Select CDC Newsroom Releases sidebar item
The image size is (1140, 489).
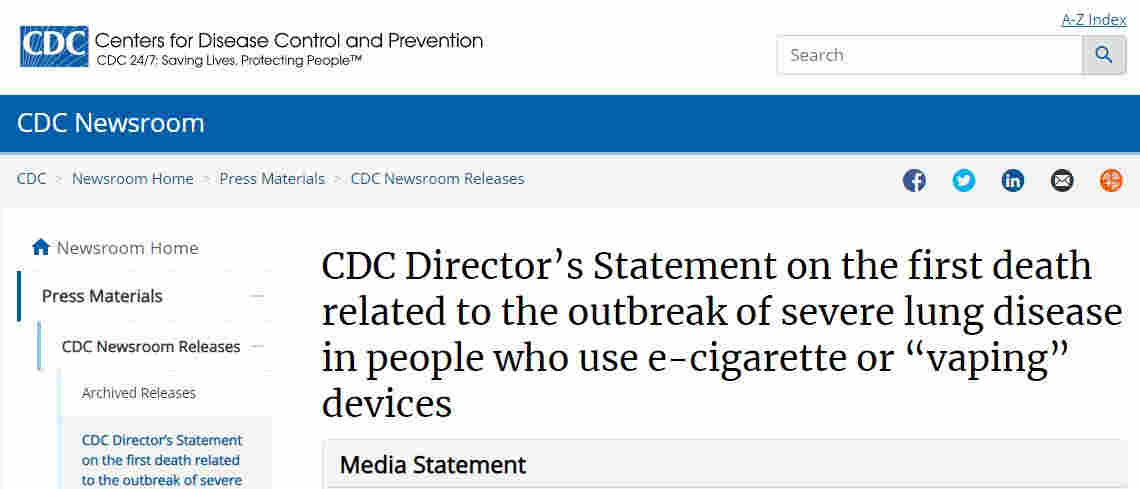tap(151, 346)
